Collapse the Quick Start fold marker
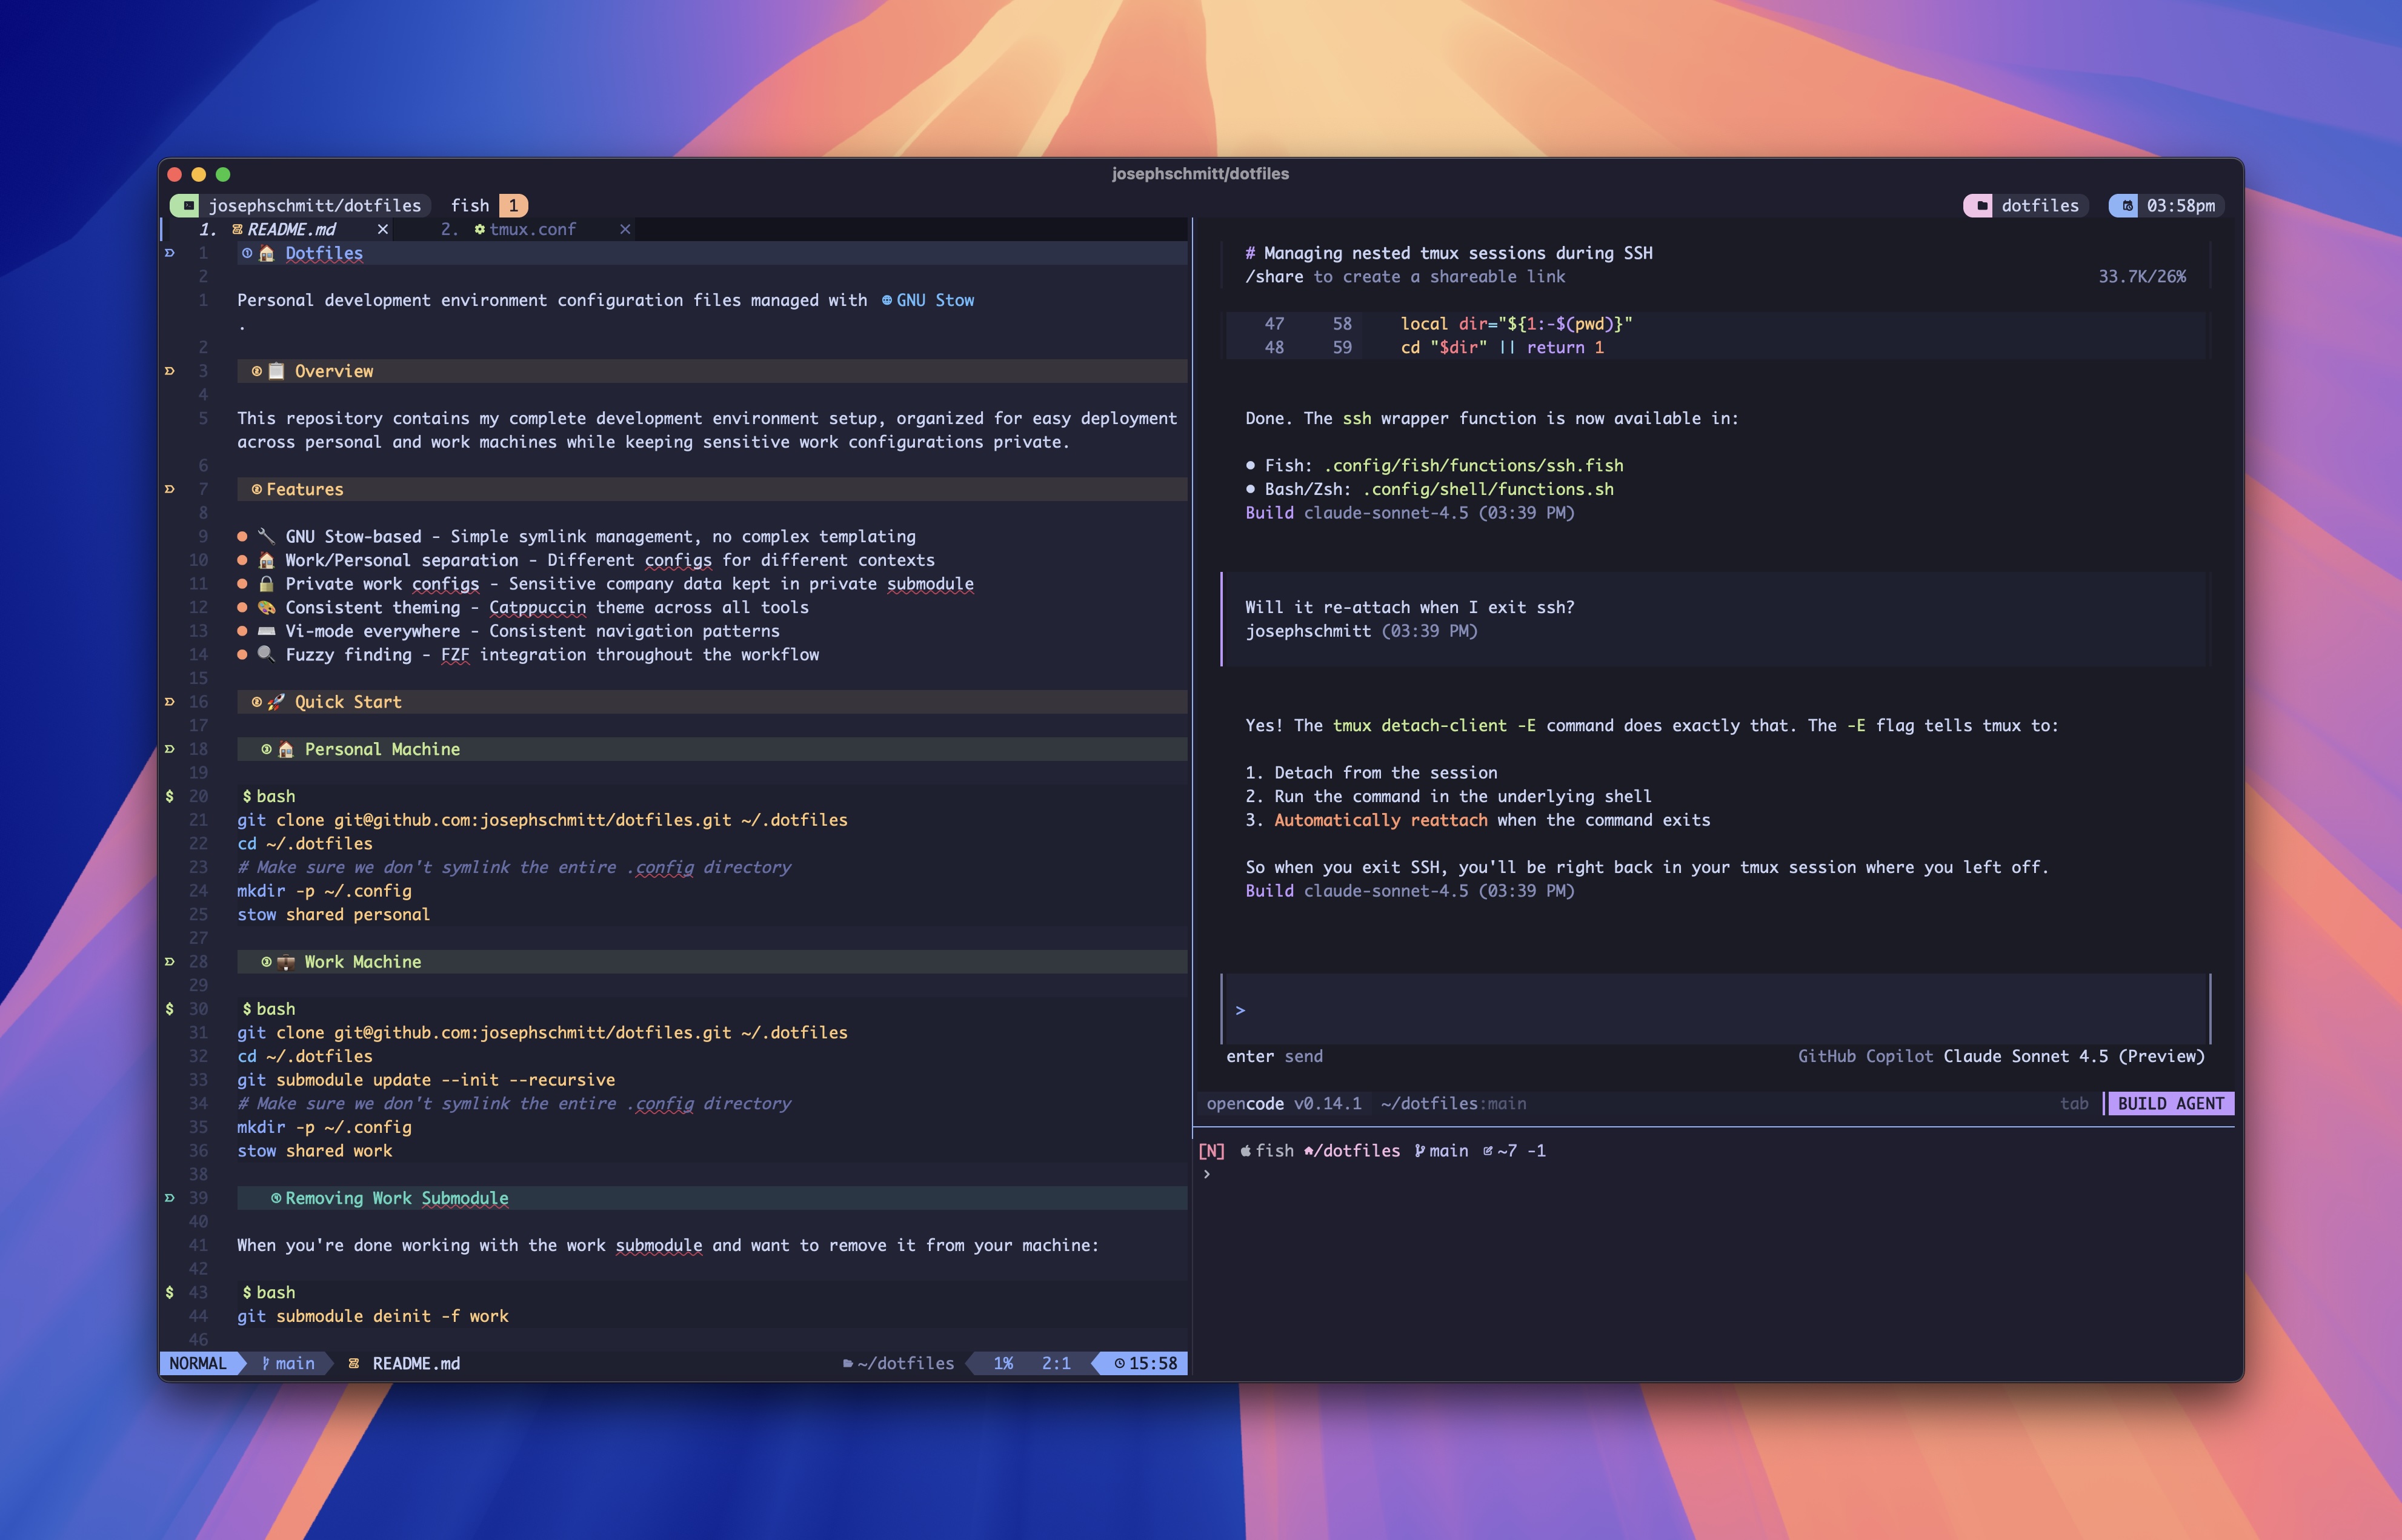 [169, 702]
